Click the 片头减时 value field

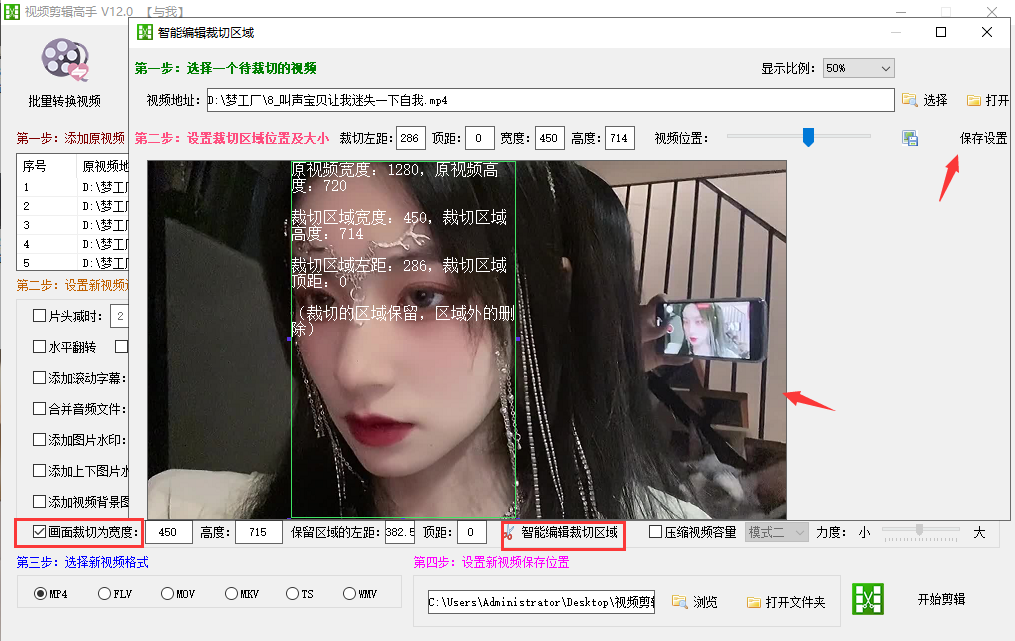(120, 316)
